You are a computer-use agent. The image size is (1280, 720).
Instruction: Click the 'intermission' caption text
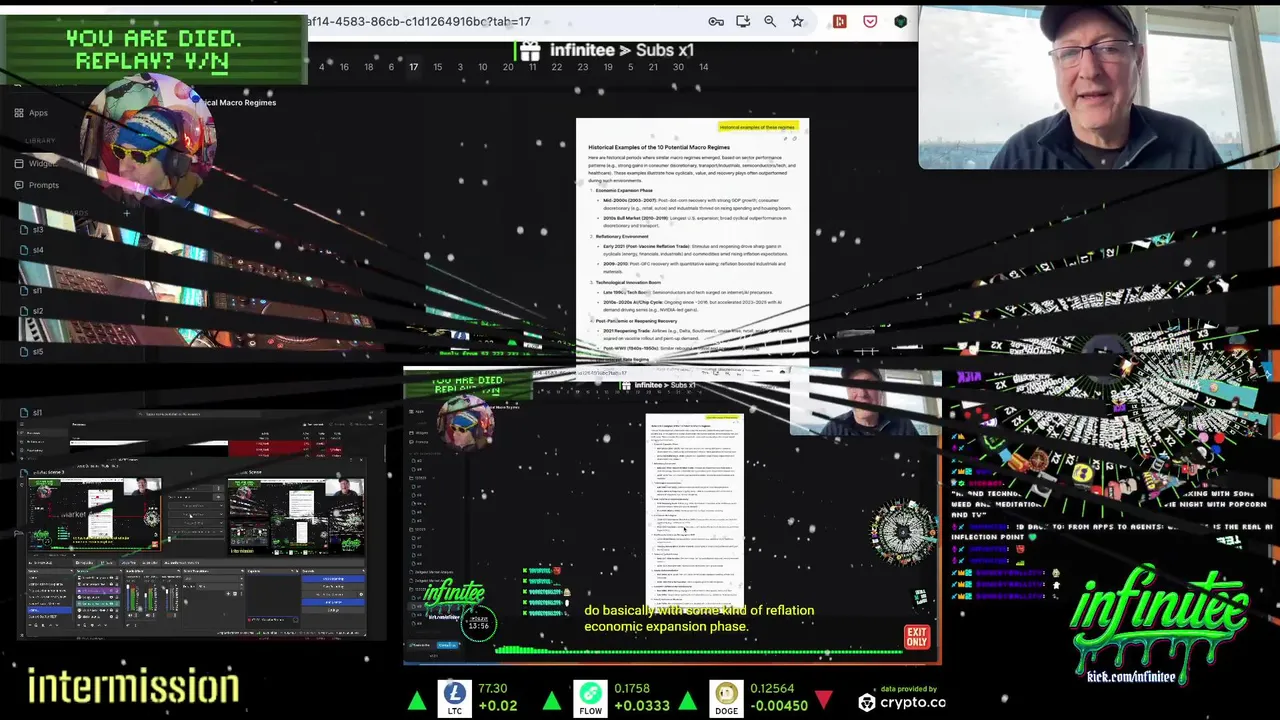[133, 687]
